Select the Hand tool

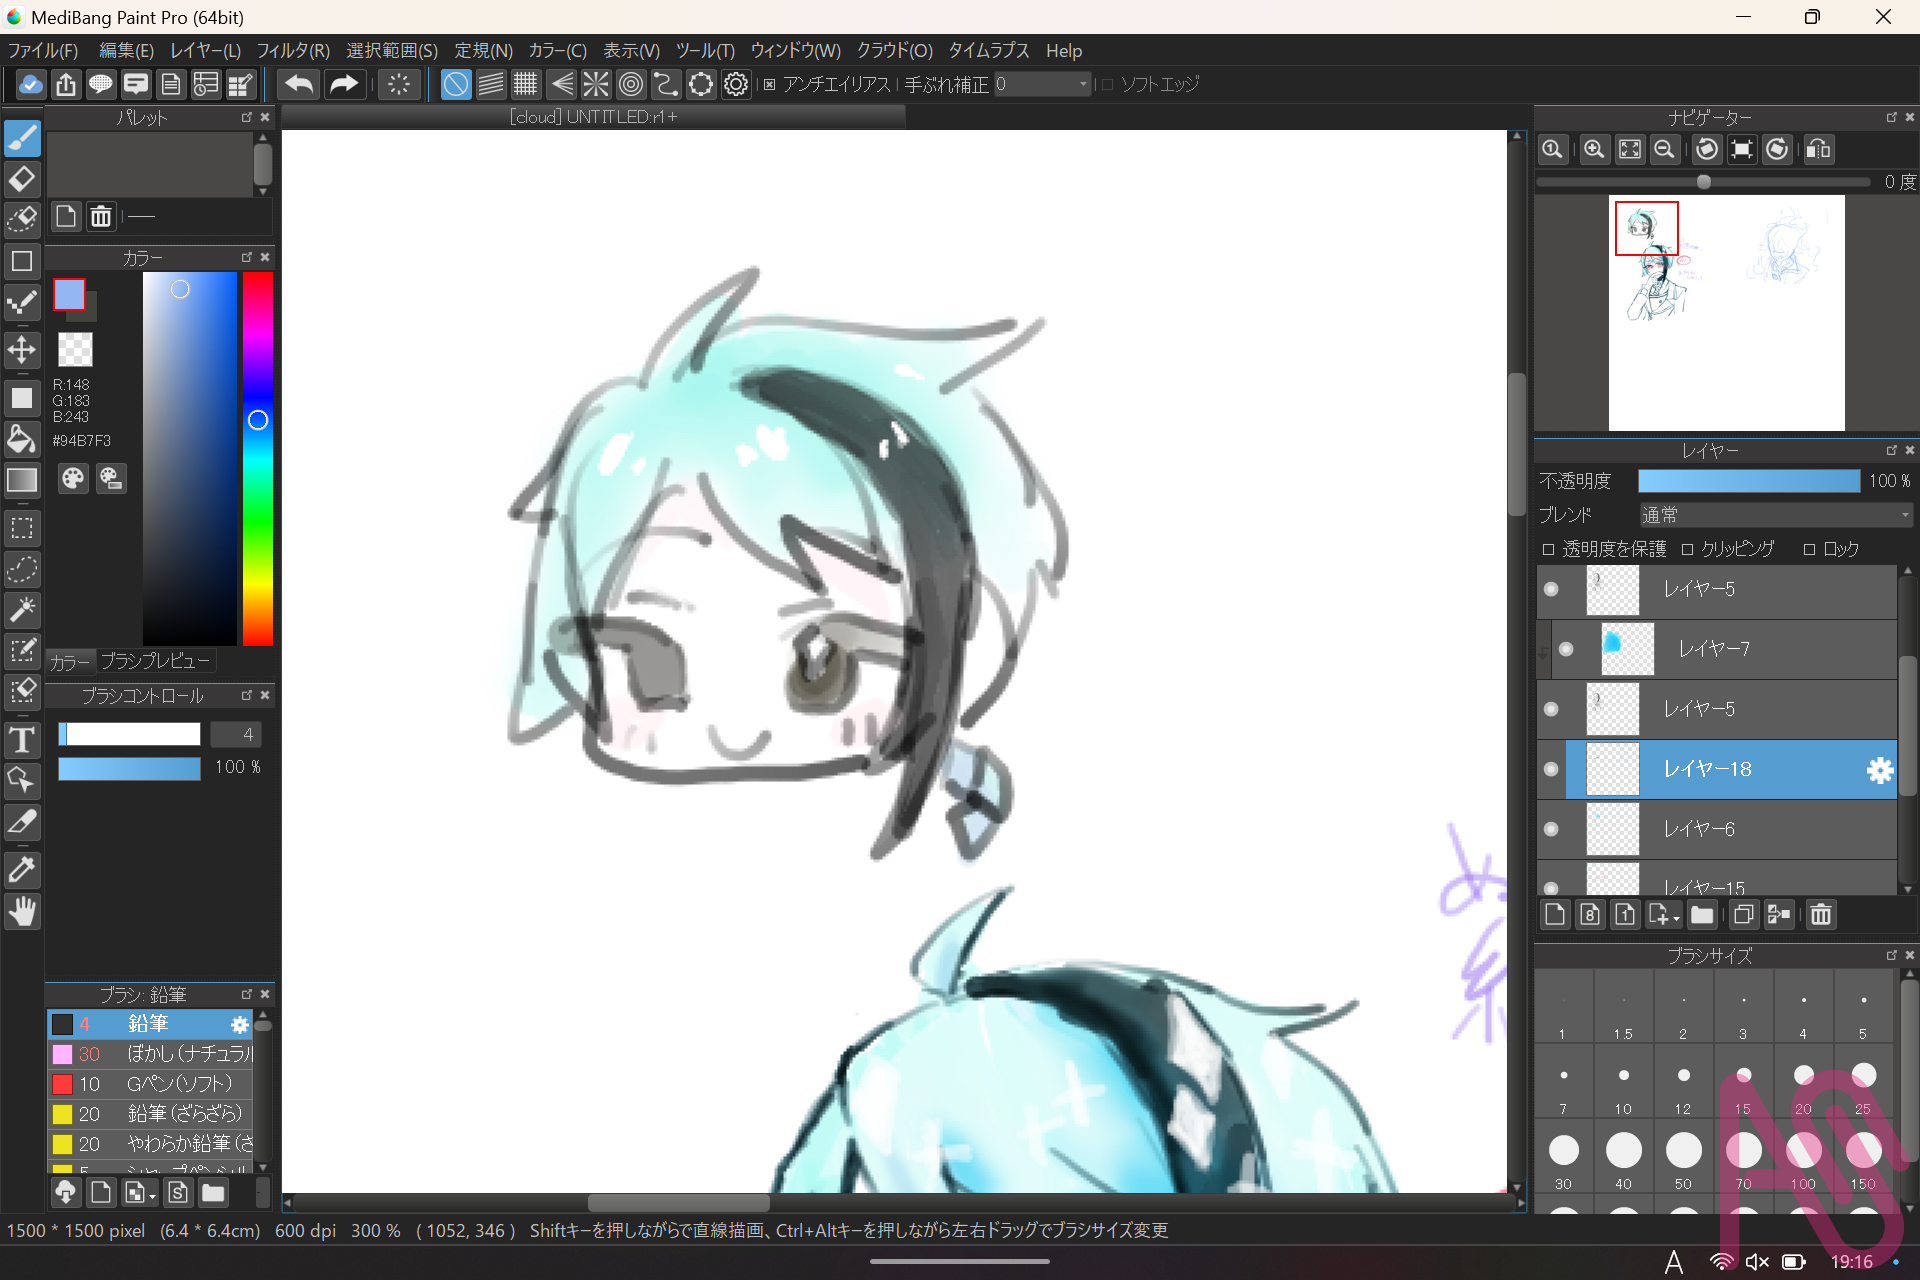click(x=22, y=911)
